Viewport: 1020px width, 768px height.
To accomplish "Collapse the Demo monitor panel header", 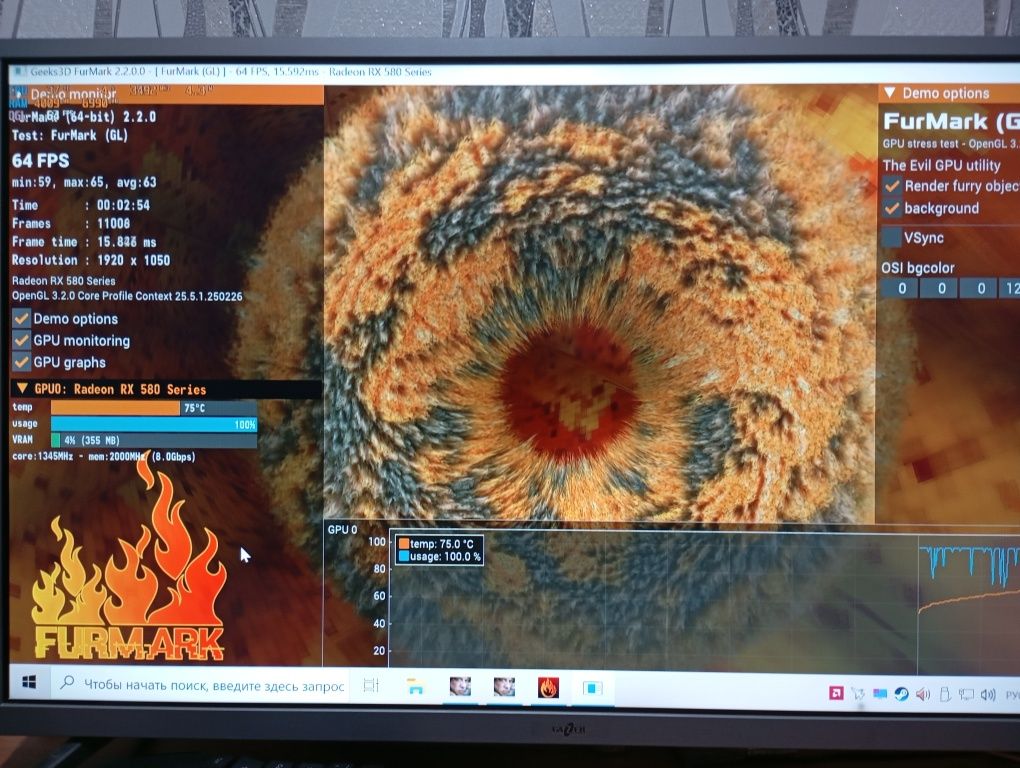I will pos(167,94).
